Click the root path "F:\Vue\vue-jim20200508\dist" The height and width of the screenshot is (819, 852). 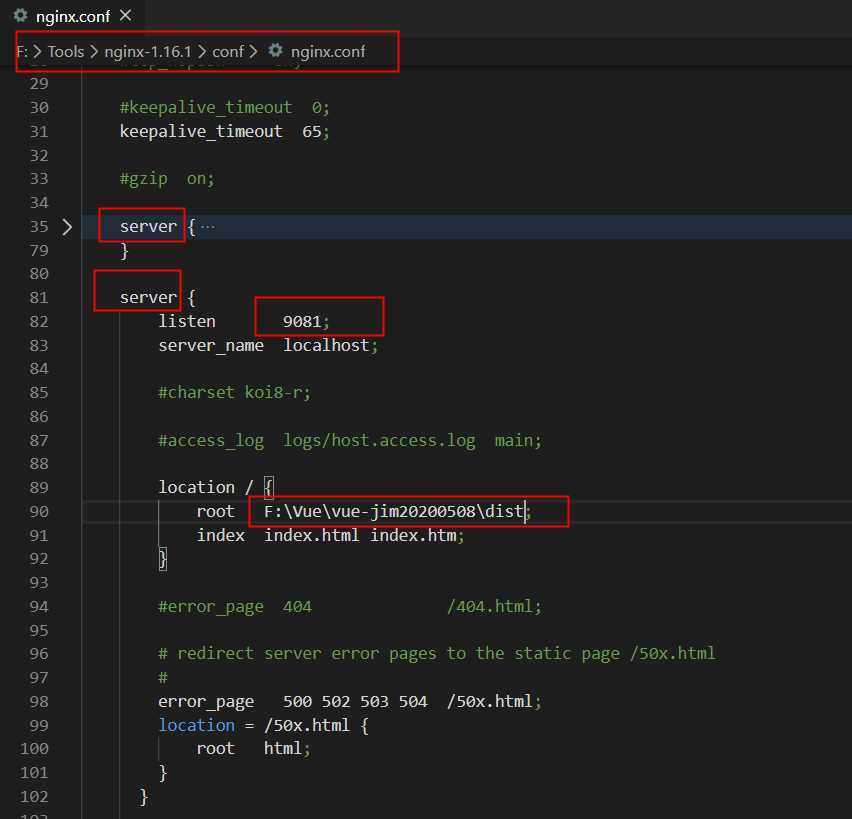[x=393, y=511]
